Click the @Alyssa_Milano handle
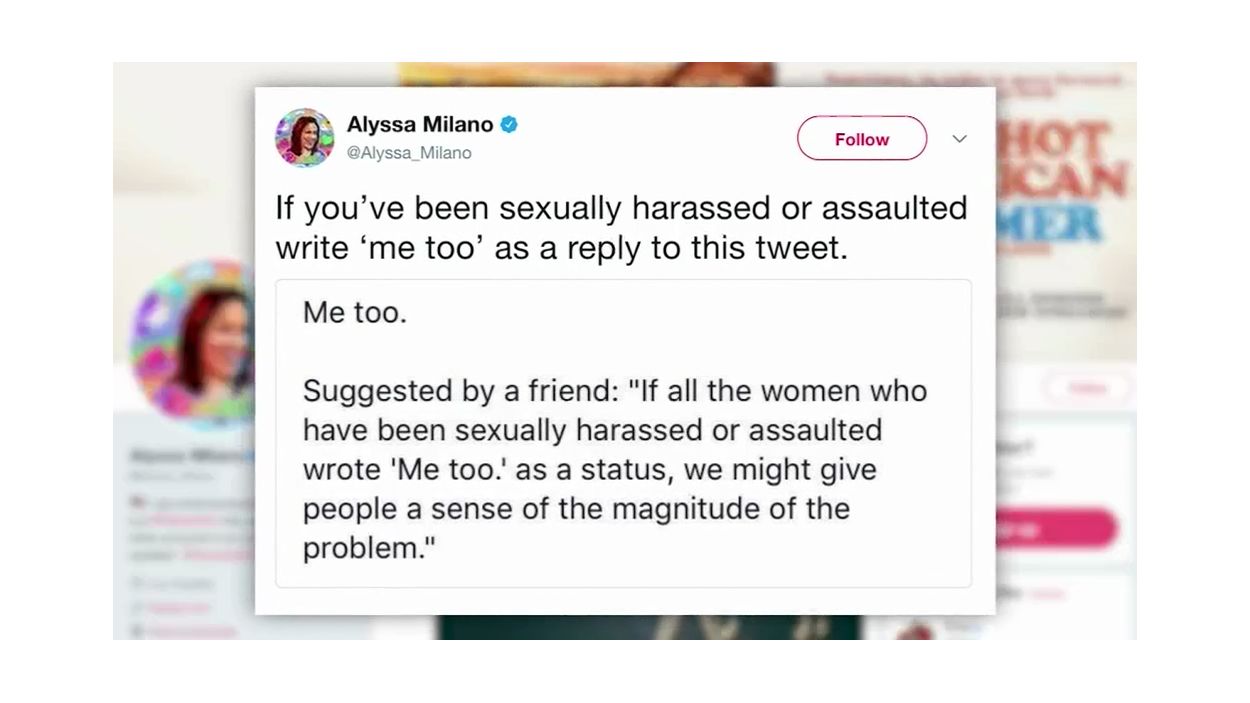The width and height of the screenshot is (1250, 703). (409, 153)
